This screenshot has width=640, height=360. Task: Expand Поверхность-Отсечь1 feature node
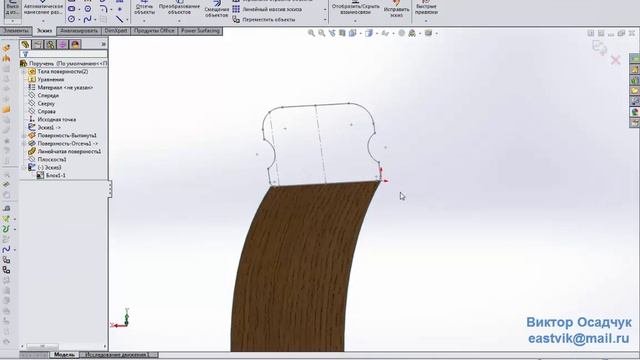(24, 144)
